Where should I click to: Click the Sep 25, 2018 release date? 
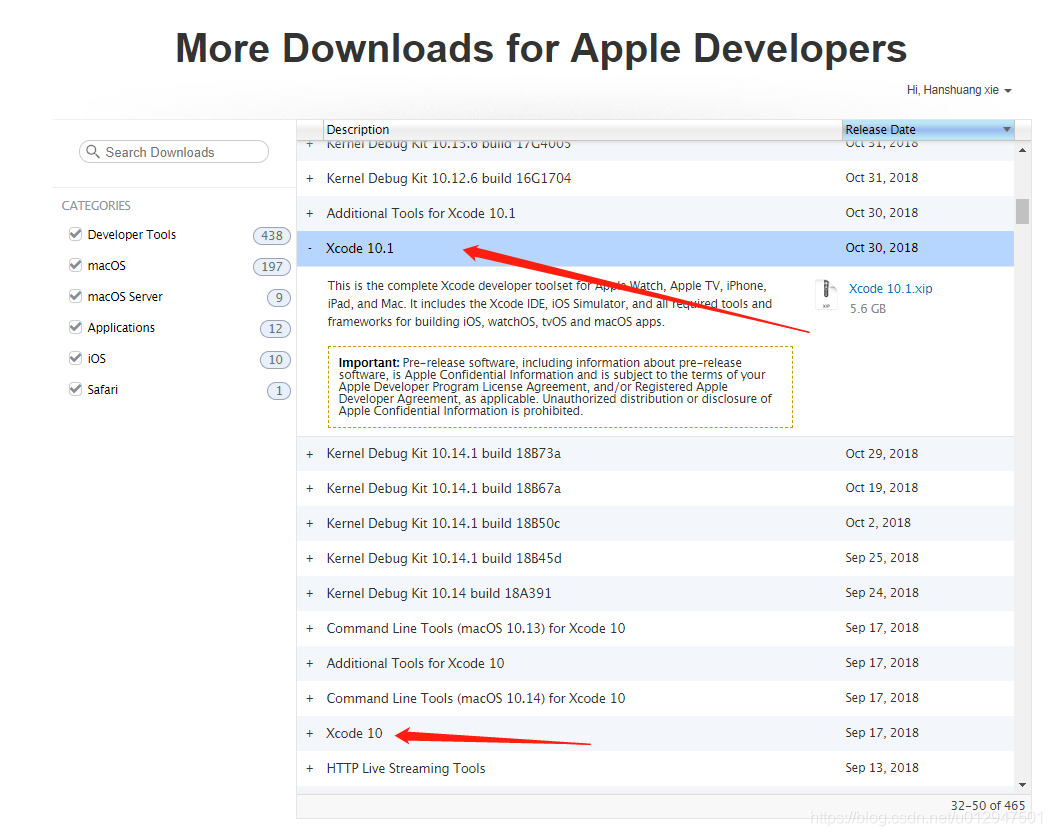[x=882, y=558]
